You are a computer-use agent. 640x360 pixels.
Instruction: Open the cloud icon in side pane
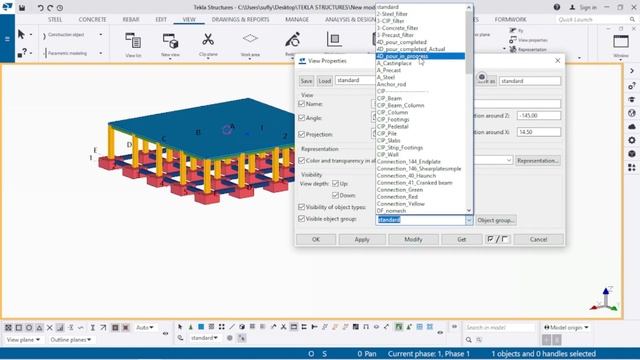[632, 127]
